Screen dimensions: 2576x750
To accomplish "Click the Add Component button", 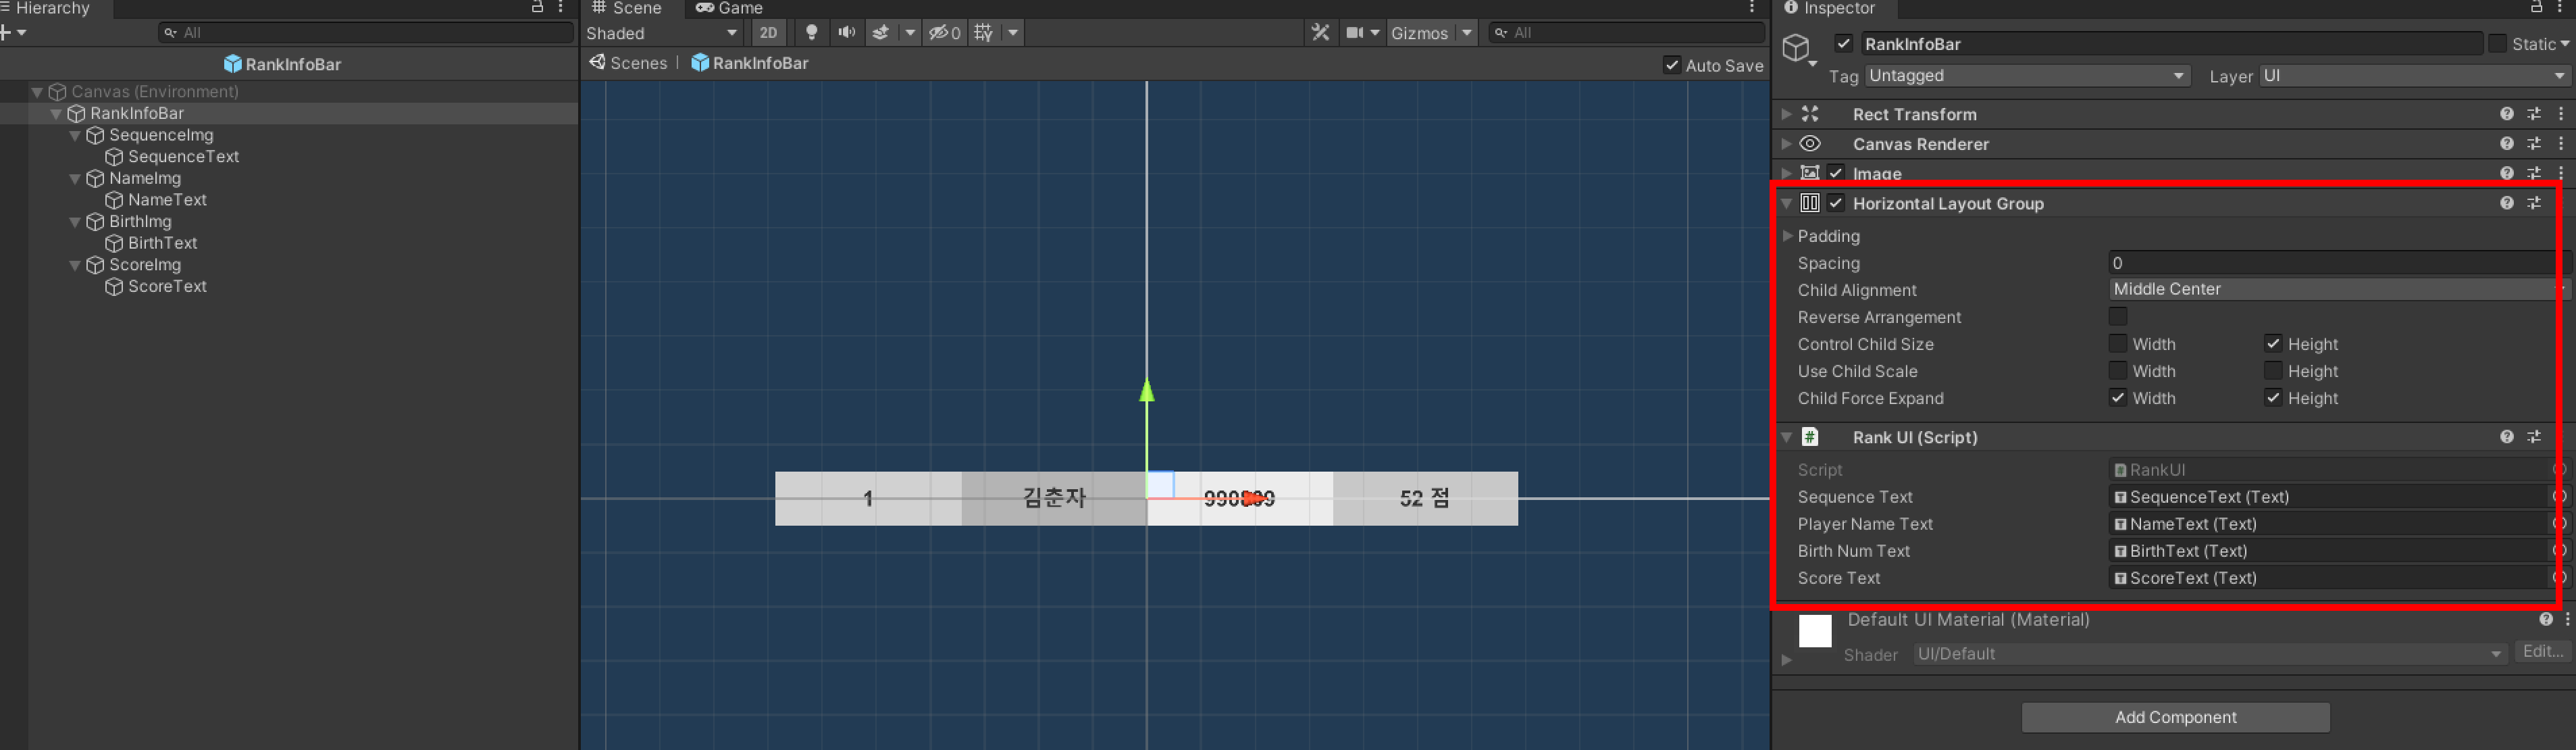I will [2175, 717].
